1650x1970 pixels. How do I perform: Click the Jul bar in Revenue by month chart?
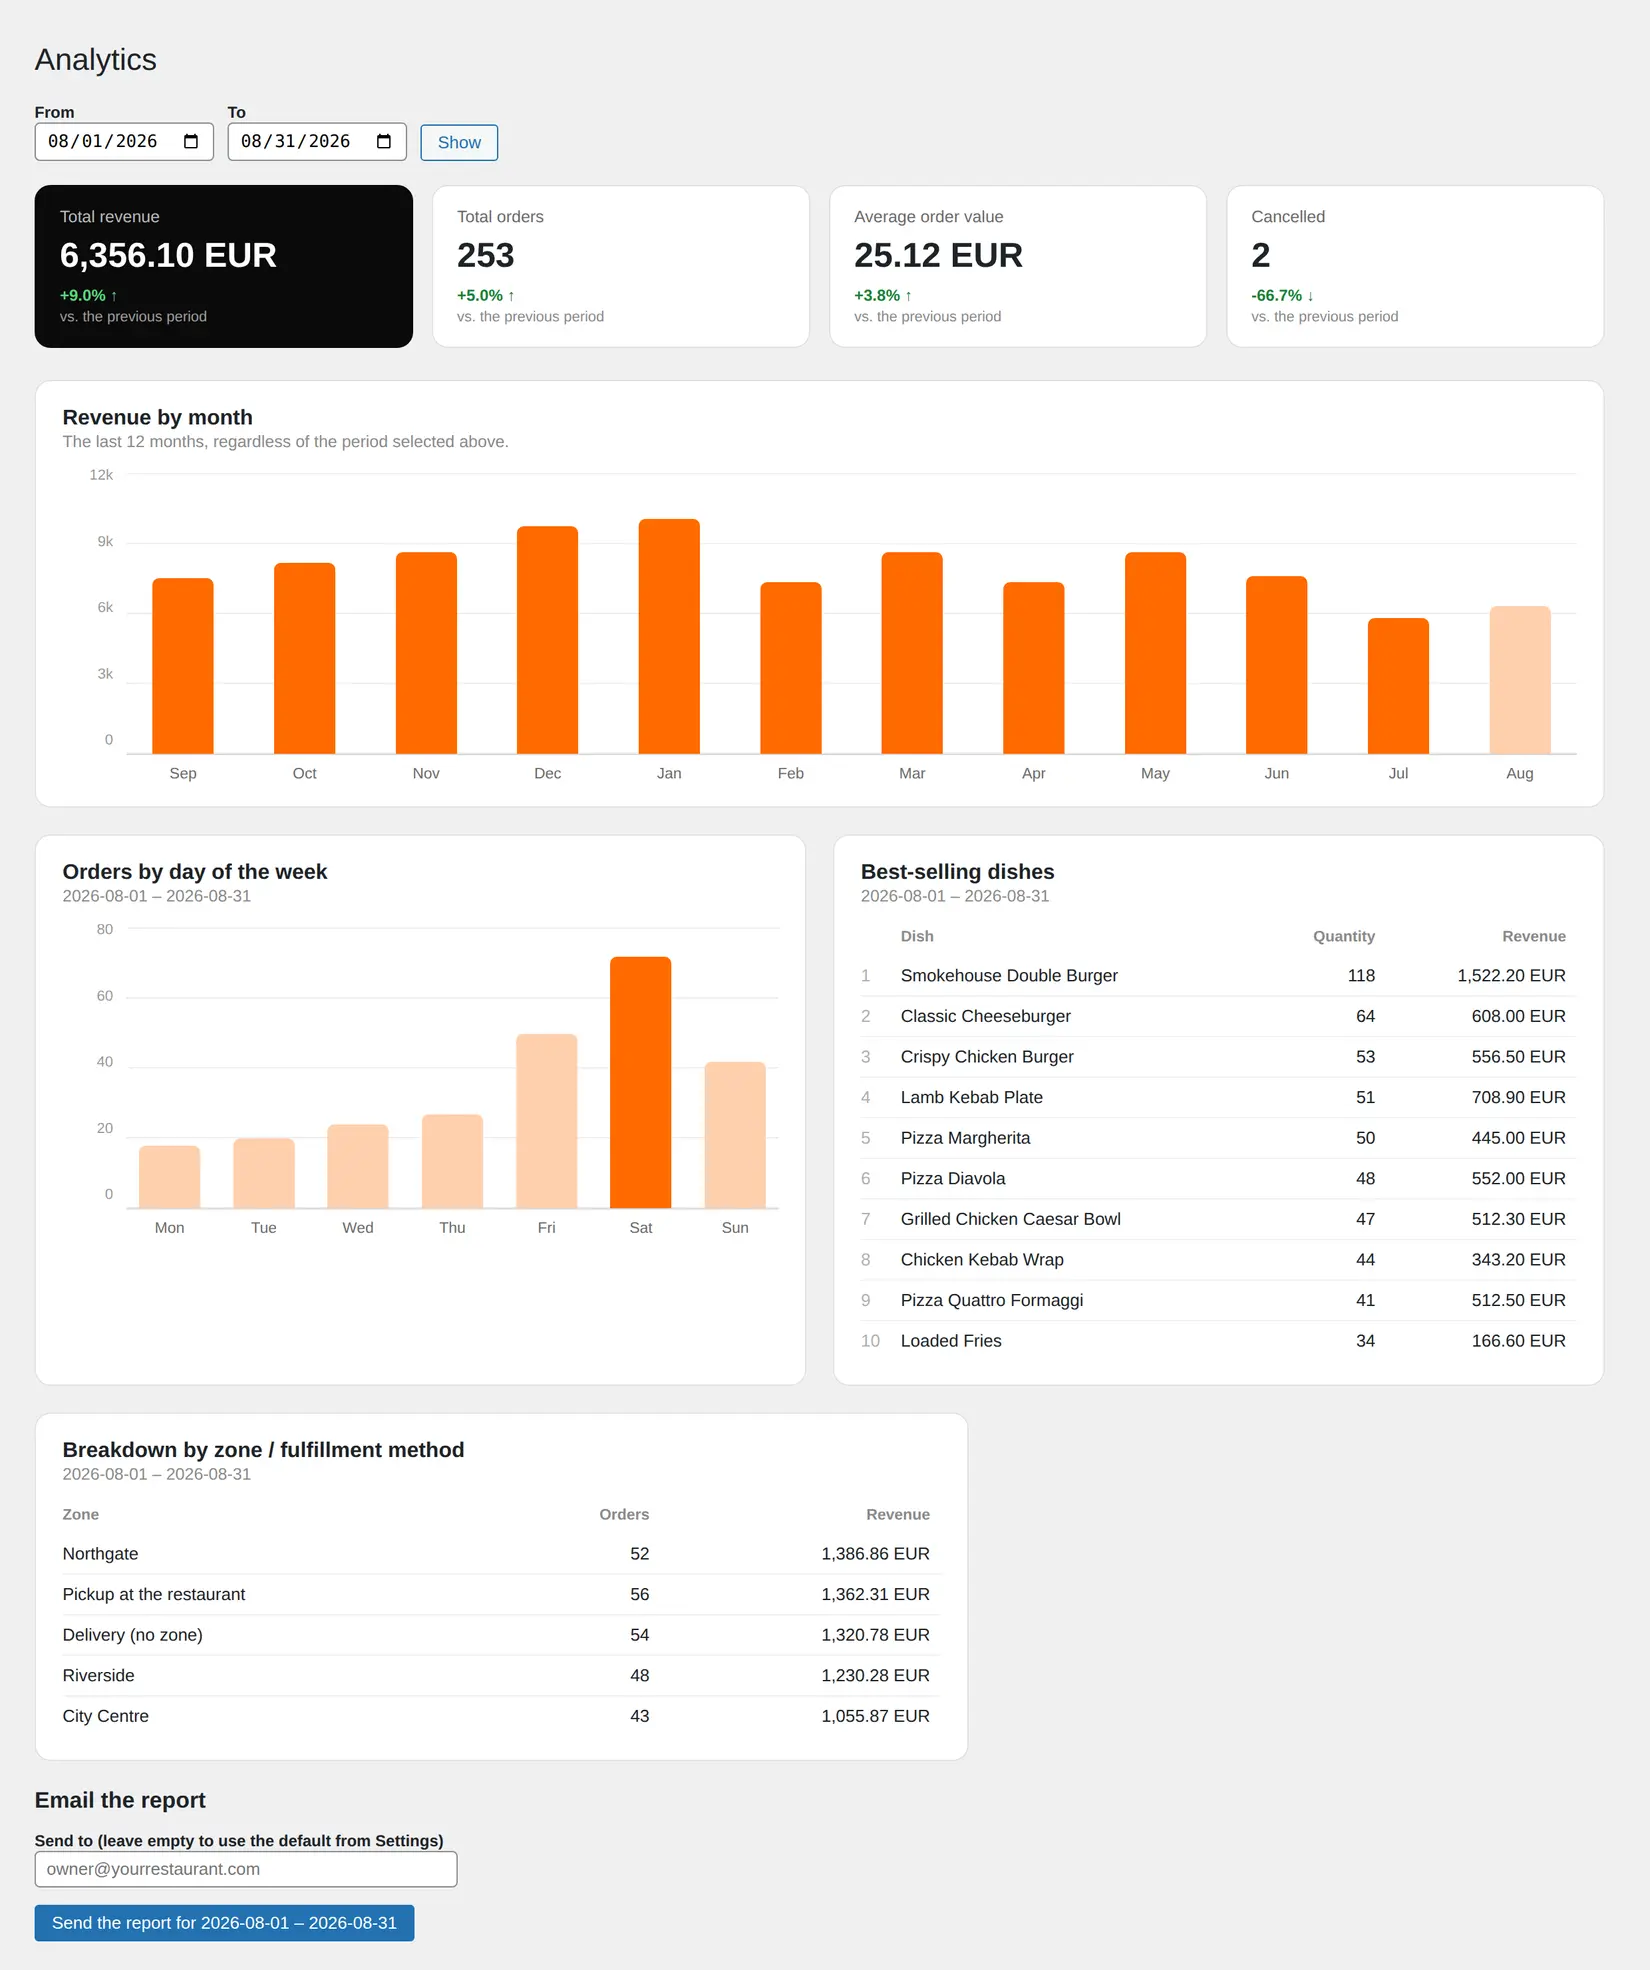tap(1398, 686)
